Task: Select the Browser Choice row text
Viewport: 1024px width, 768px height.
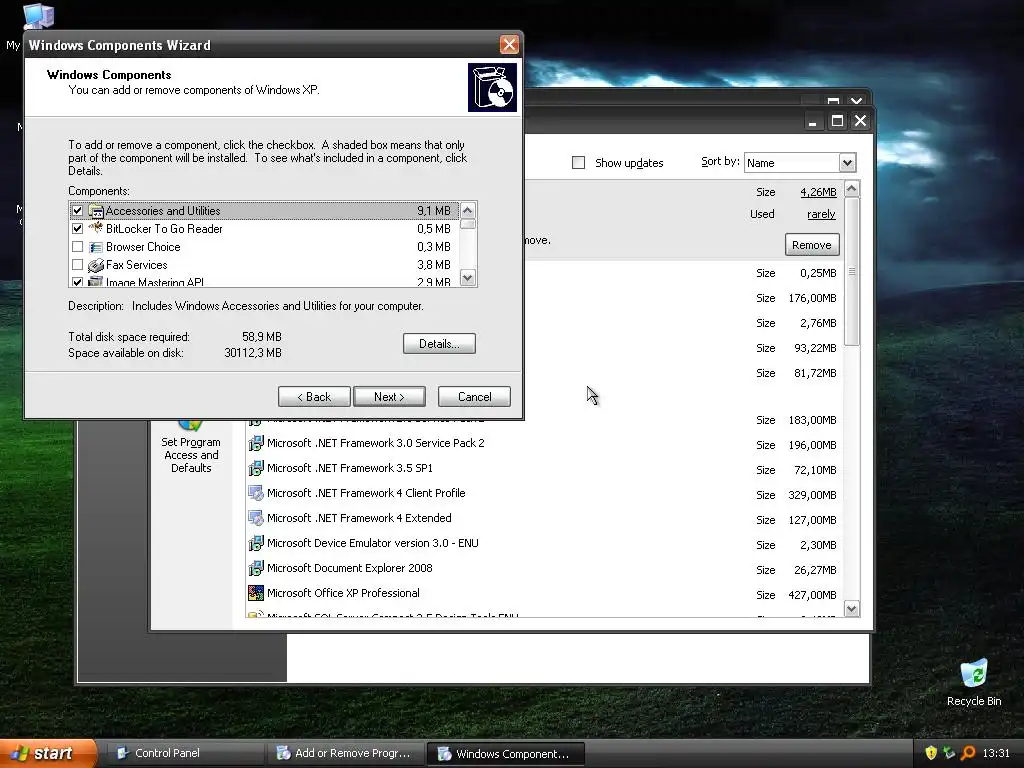Action: click(x=143, y=247)
